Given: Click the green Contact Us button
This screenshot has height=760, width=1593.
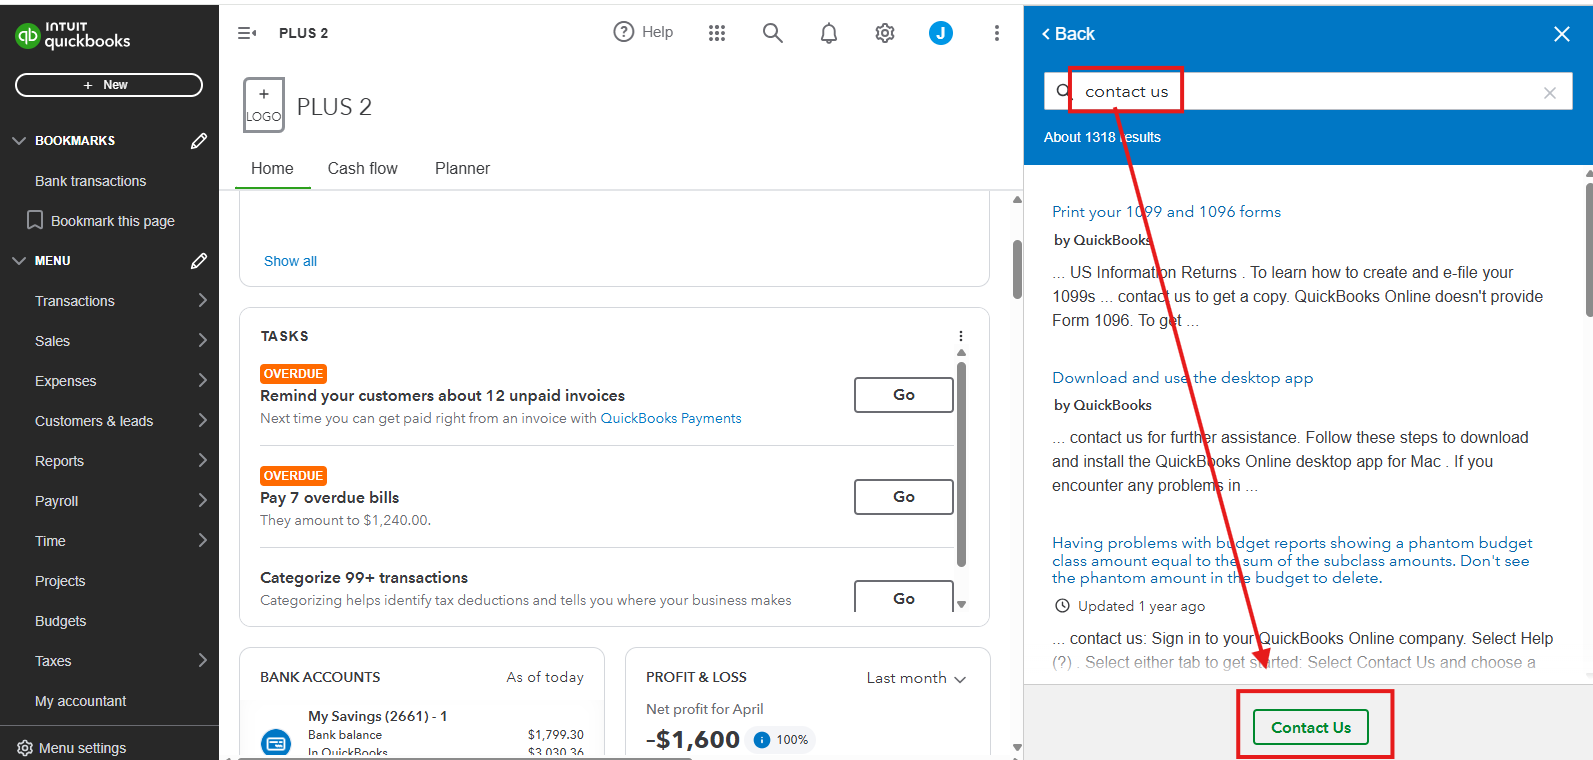Looking at the screenshot, I should (1311, 727).
